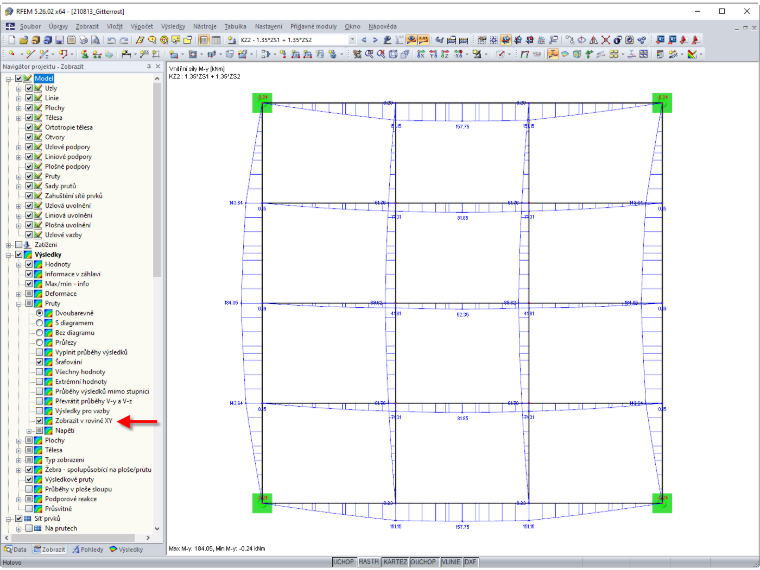Screen dimensions: 760x570
Task: Toggle UCHOP snap in status bar
Action: [x=344, y=562]
